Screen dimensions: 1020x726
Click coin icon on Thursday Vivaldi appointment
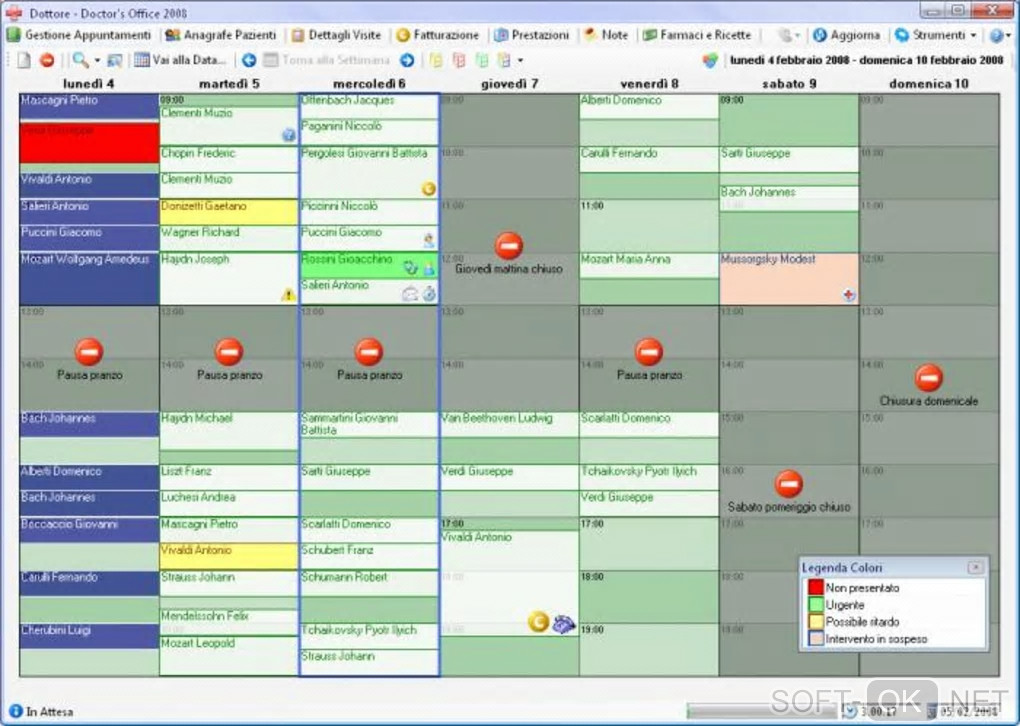point(538,622)
